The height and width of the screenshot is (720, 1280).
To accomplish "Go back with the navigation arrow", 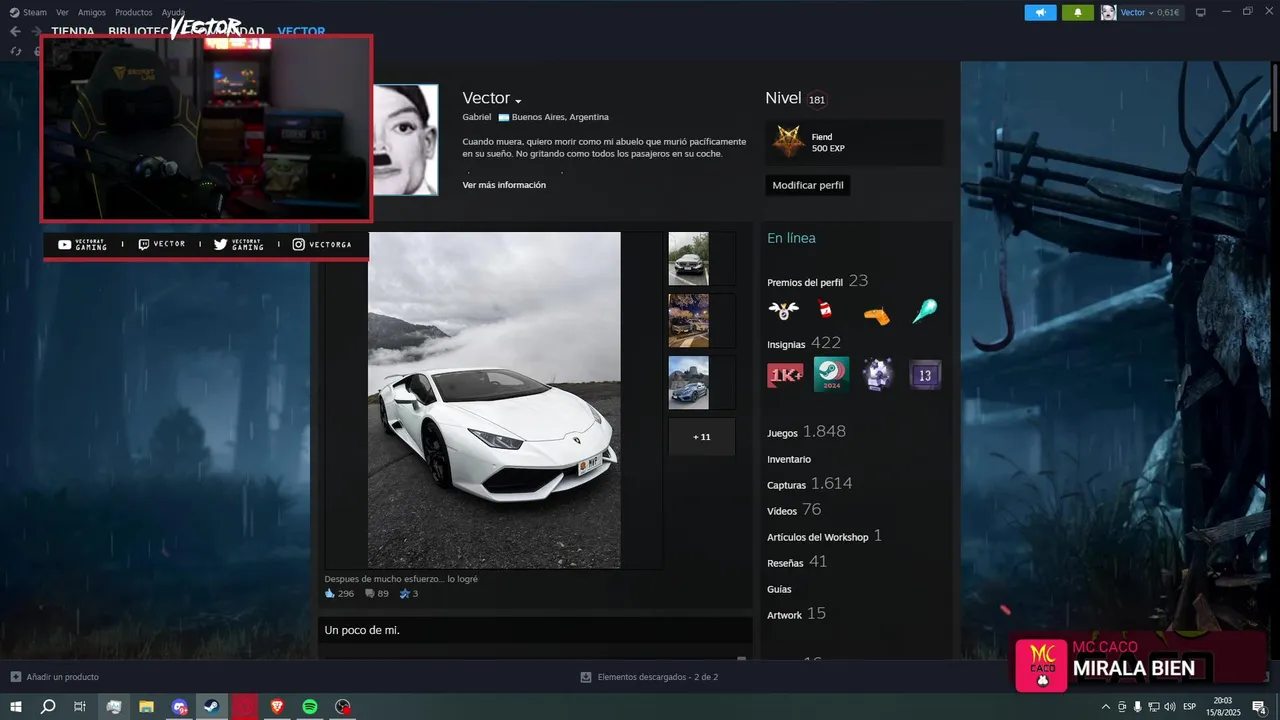I will (x=15, y=32).
